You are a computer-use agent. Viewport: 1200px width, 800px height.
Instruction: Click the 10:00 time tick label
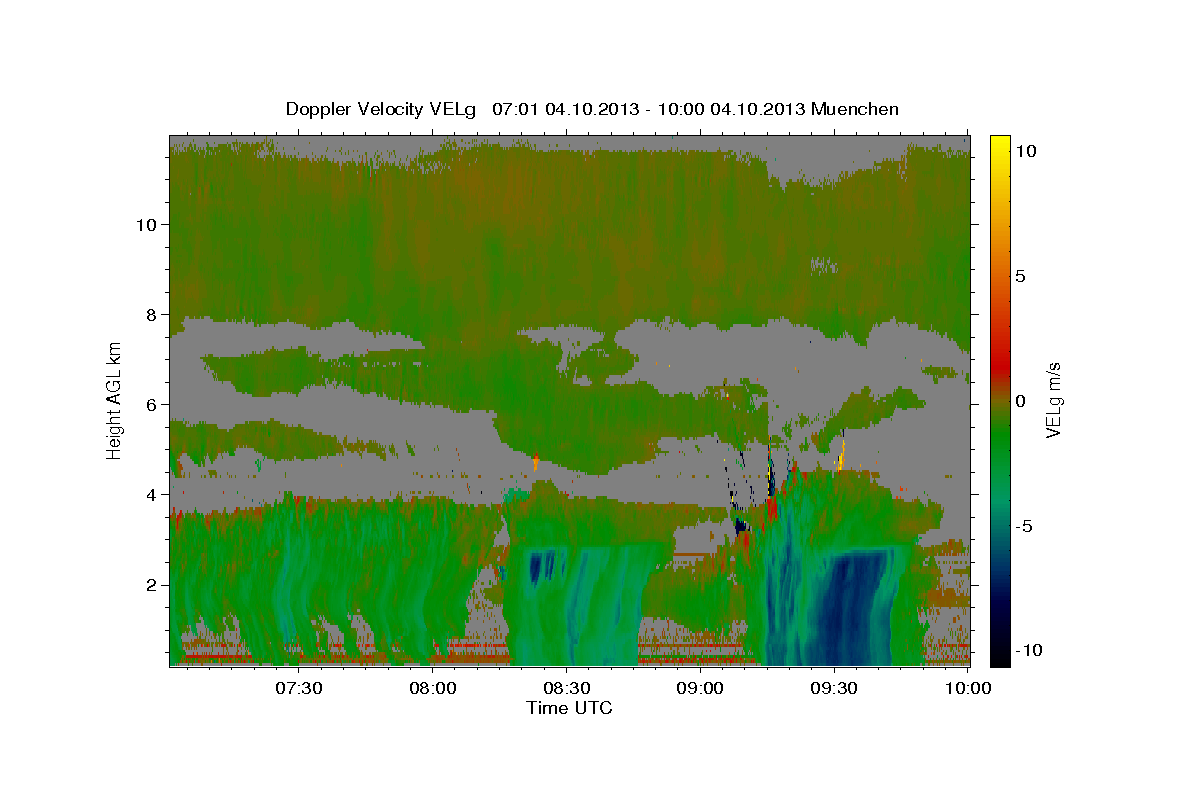968,688
